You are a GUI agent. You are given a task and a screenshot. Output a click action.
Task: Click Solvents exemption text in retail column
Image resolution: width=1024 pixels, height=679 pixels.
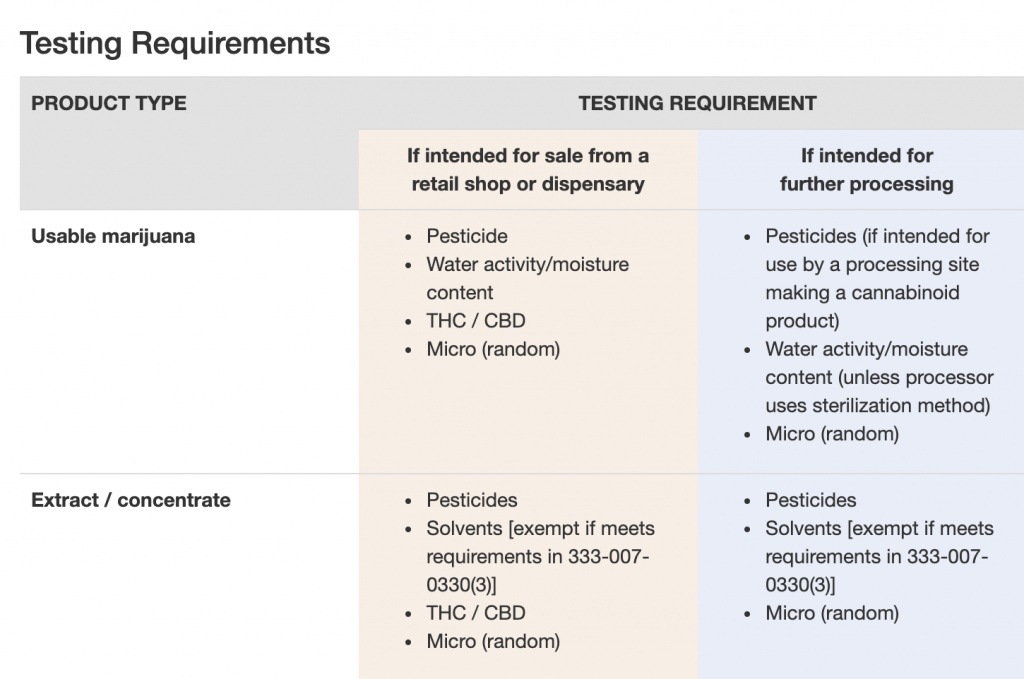tap(540, 556)
